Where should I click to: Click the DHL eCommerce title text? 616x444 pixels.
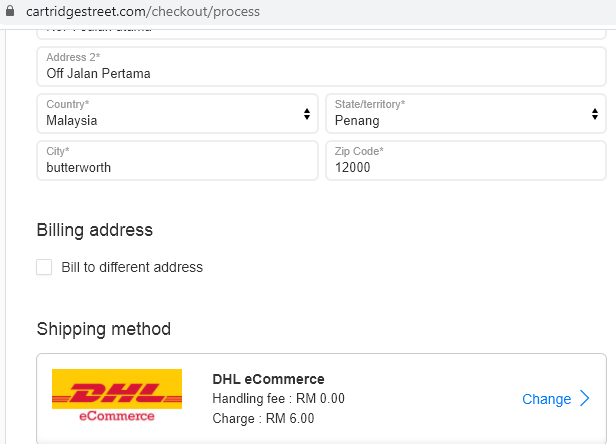(x=268, y=379)
